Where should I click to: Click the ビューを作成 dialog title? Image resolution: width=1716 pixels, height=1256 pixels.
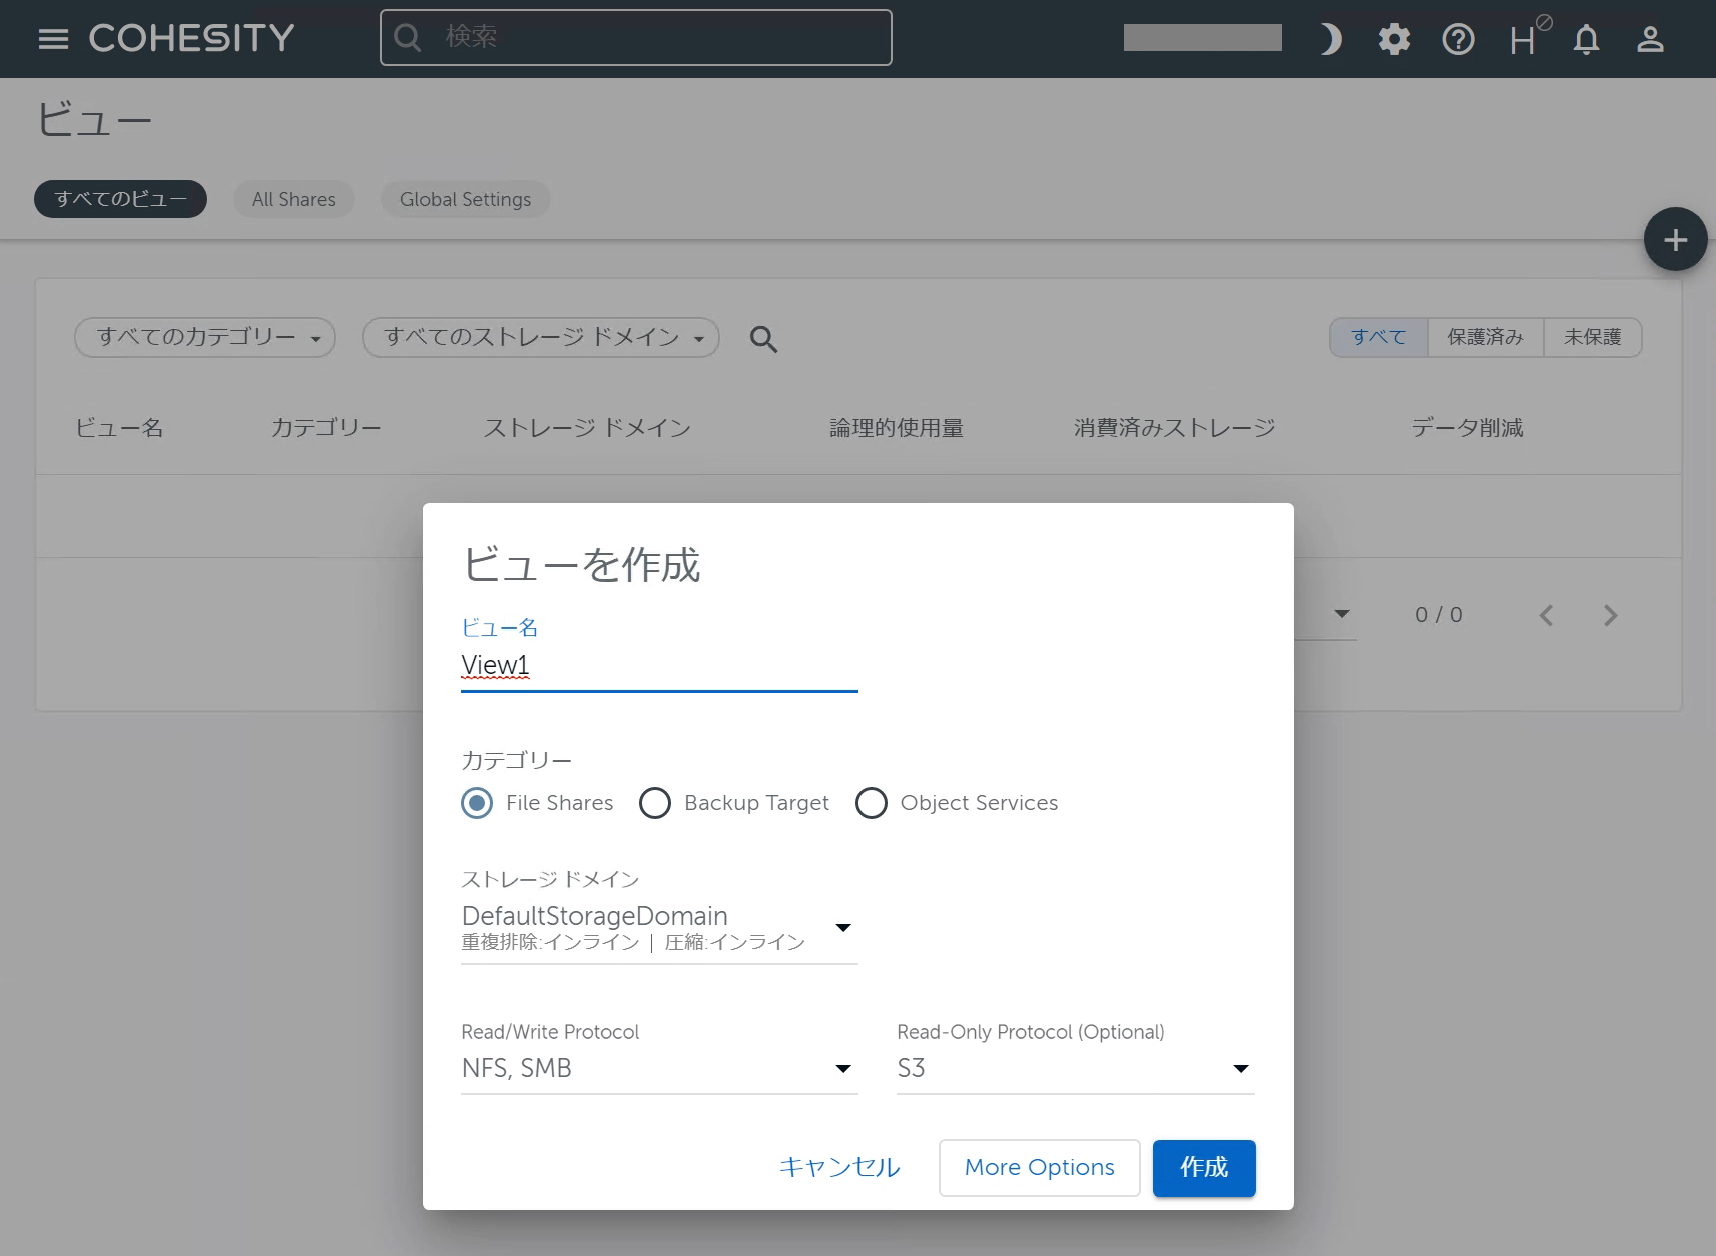coord(581,565)
